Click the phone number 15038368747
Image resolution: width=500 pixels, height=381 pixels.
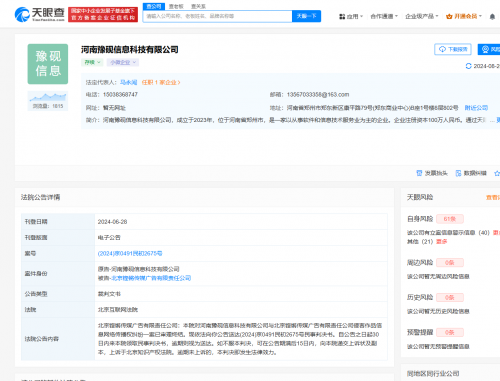click(120, 95)
